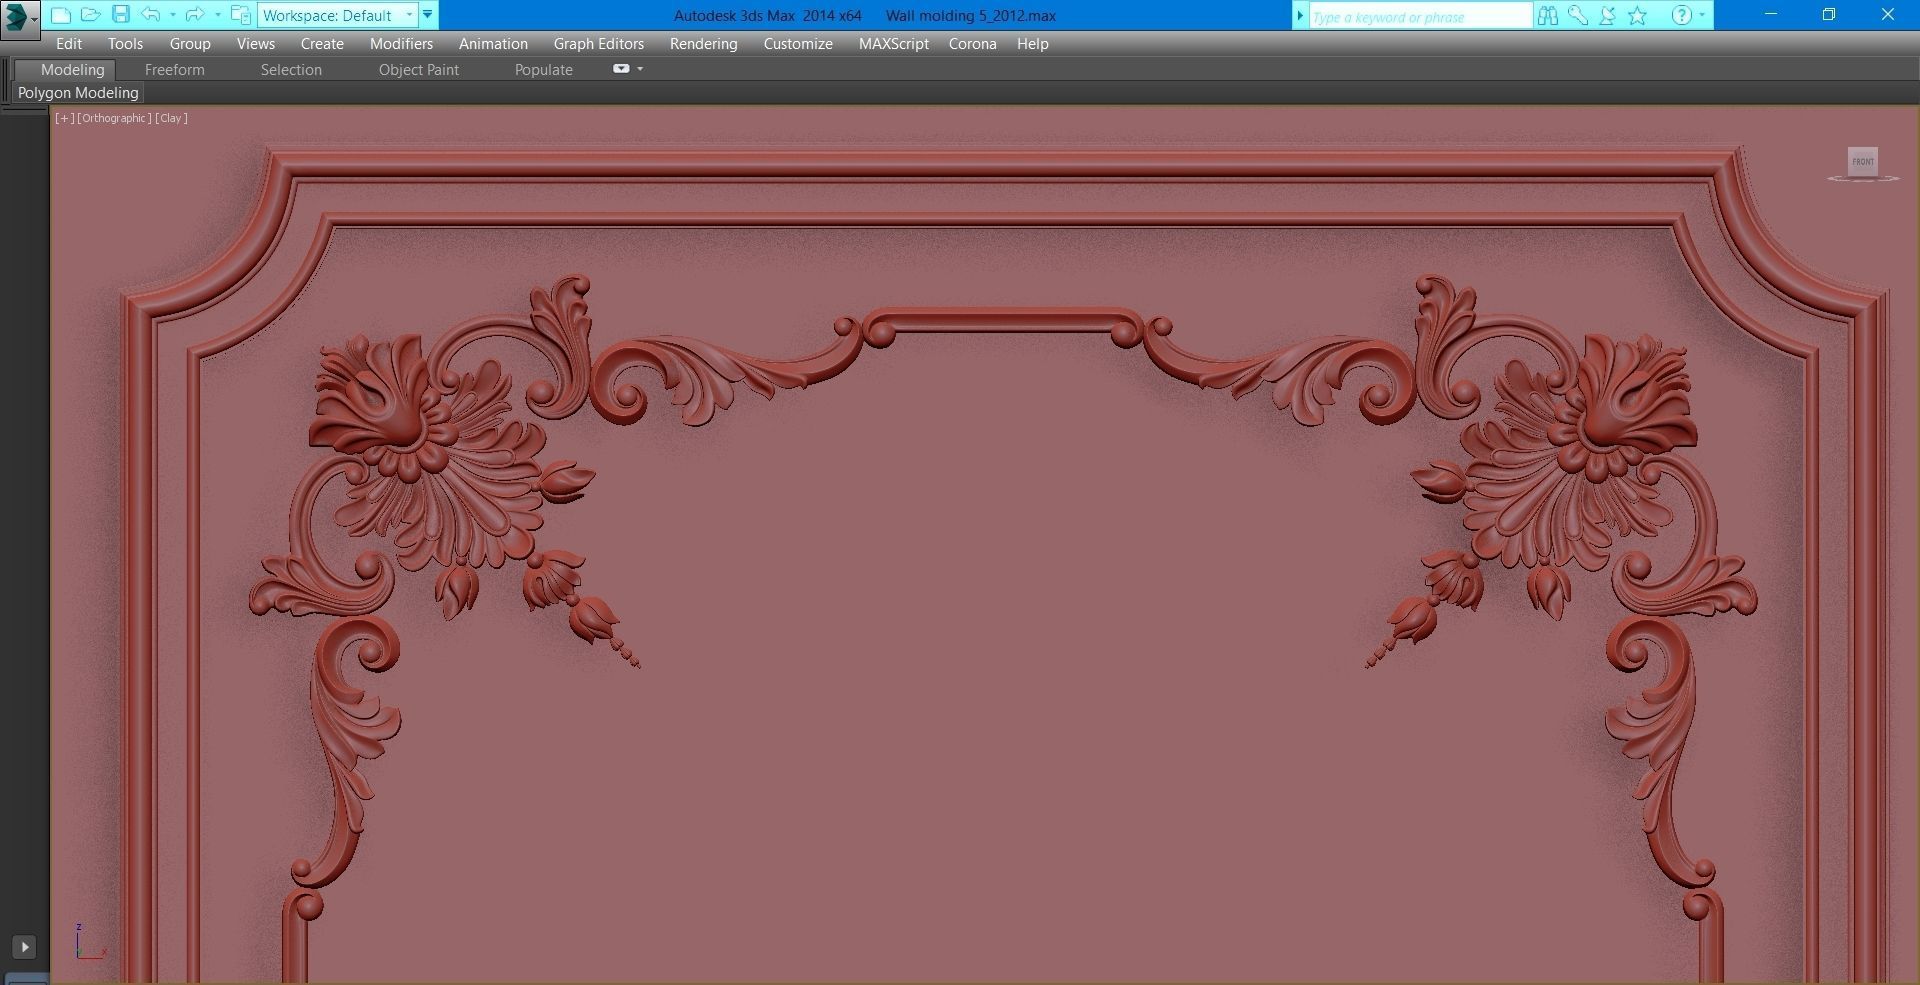Click the Undo arrow icon
This screenshot has width=1920, height=985.
tap(150, 15)
